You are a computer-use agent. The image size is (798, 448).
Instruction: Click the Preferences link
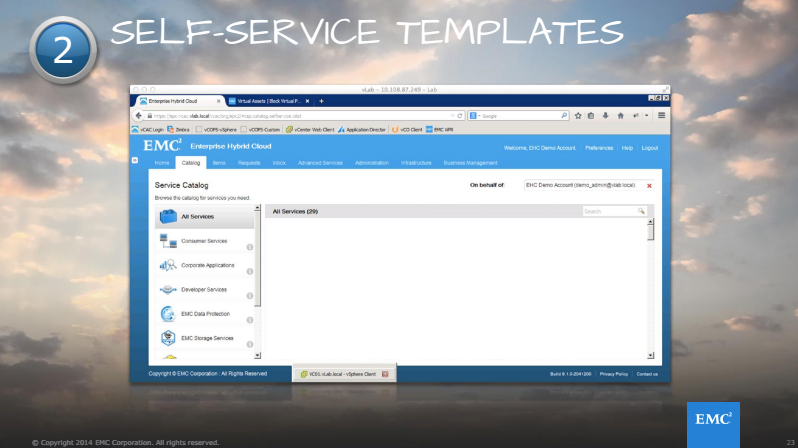click(599, 148)
